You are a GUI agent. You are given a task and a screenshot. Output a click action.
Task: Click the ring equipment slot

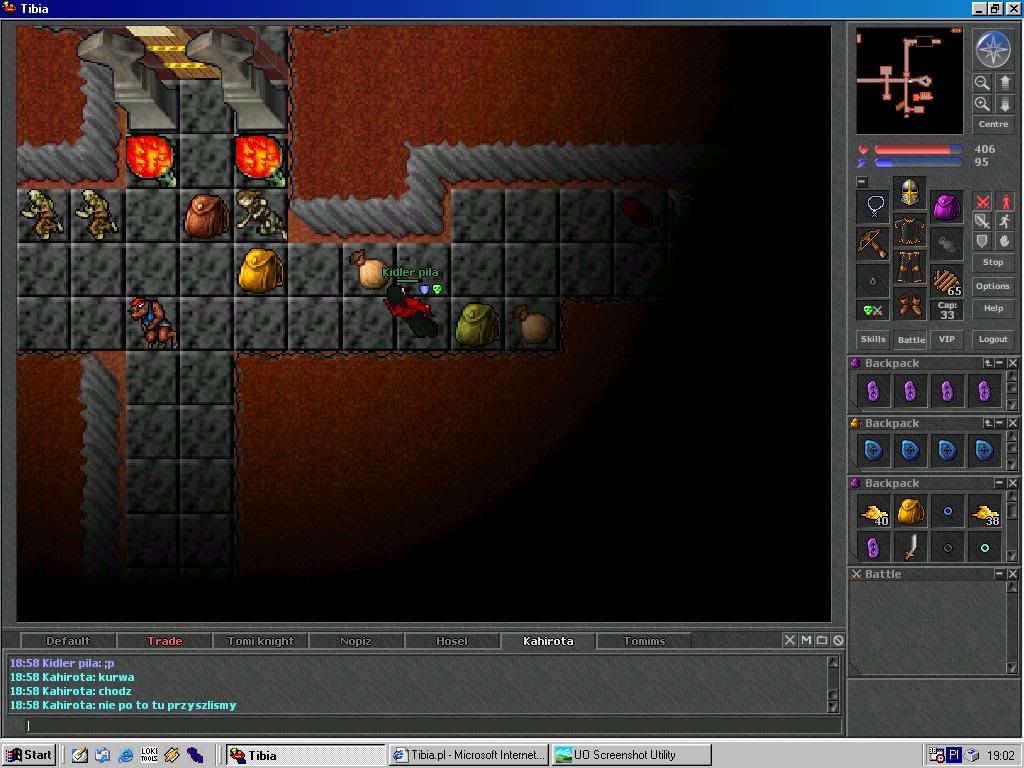[874, 281]
